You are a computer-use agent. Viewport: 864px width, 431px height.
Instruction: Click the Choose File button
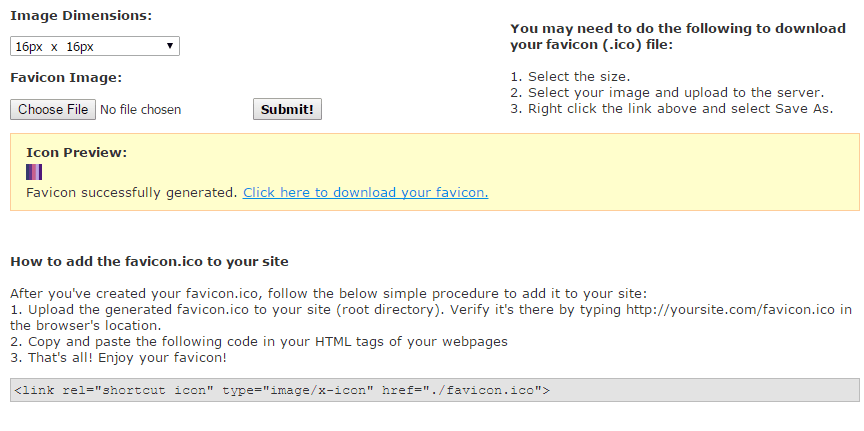click(x=53, y=110)
